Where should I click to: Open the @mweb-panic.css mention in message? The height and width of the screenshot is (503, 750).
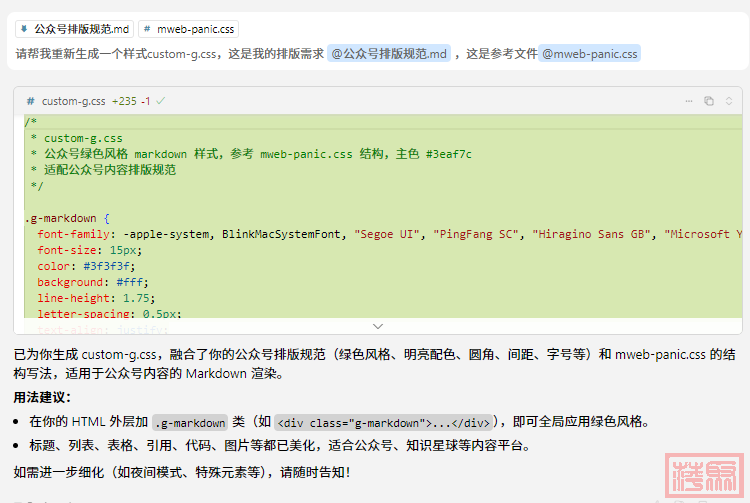click(589, 53)
